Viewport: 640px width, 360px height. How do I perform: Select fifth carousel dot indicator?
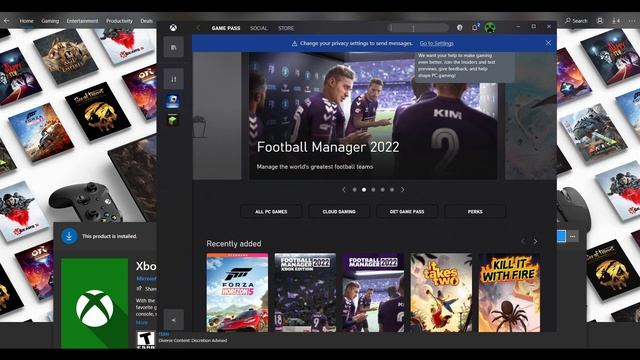click(392, 189)
